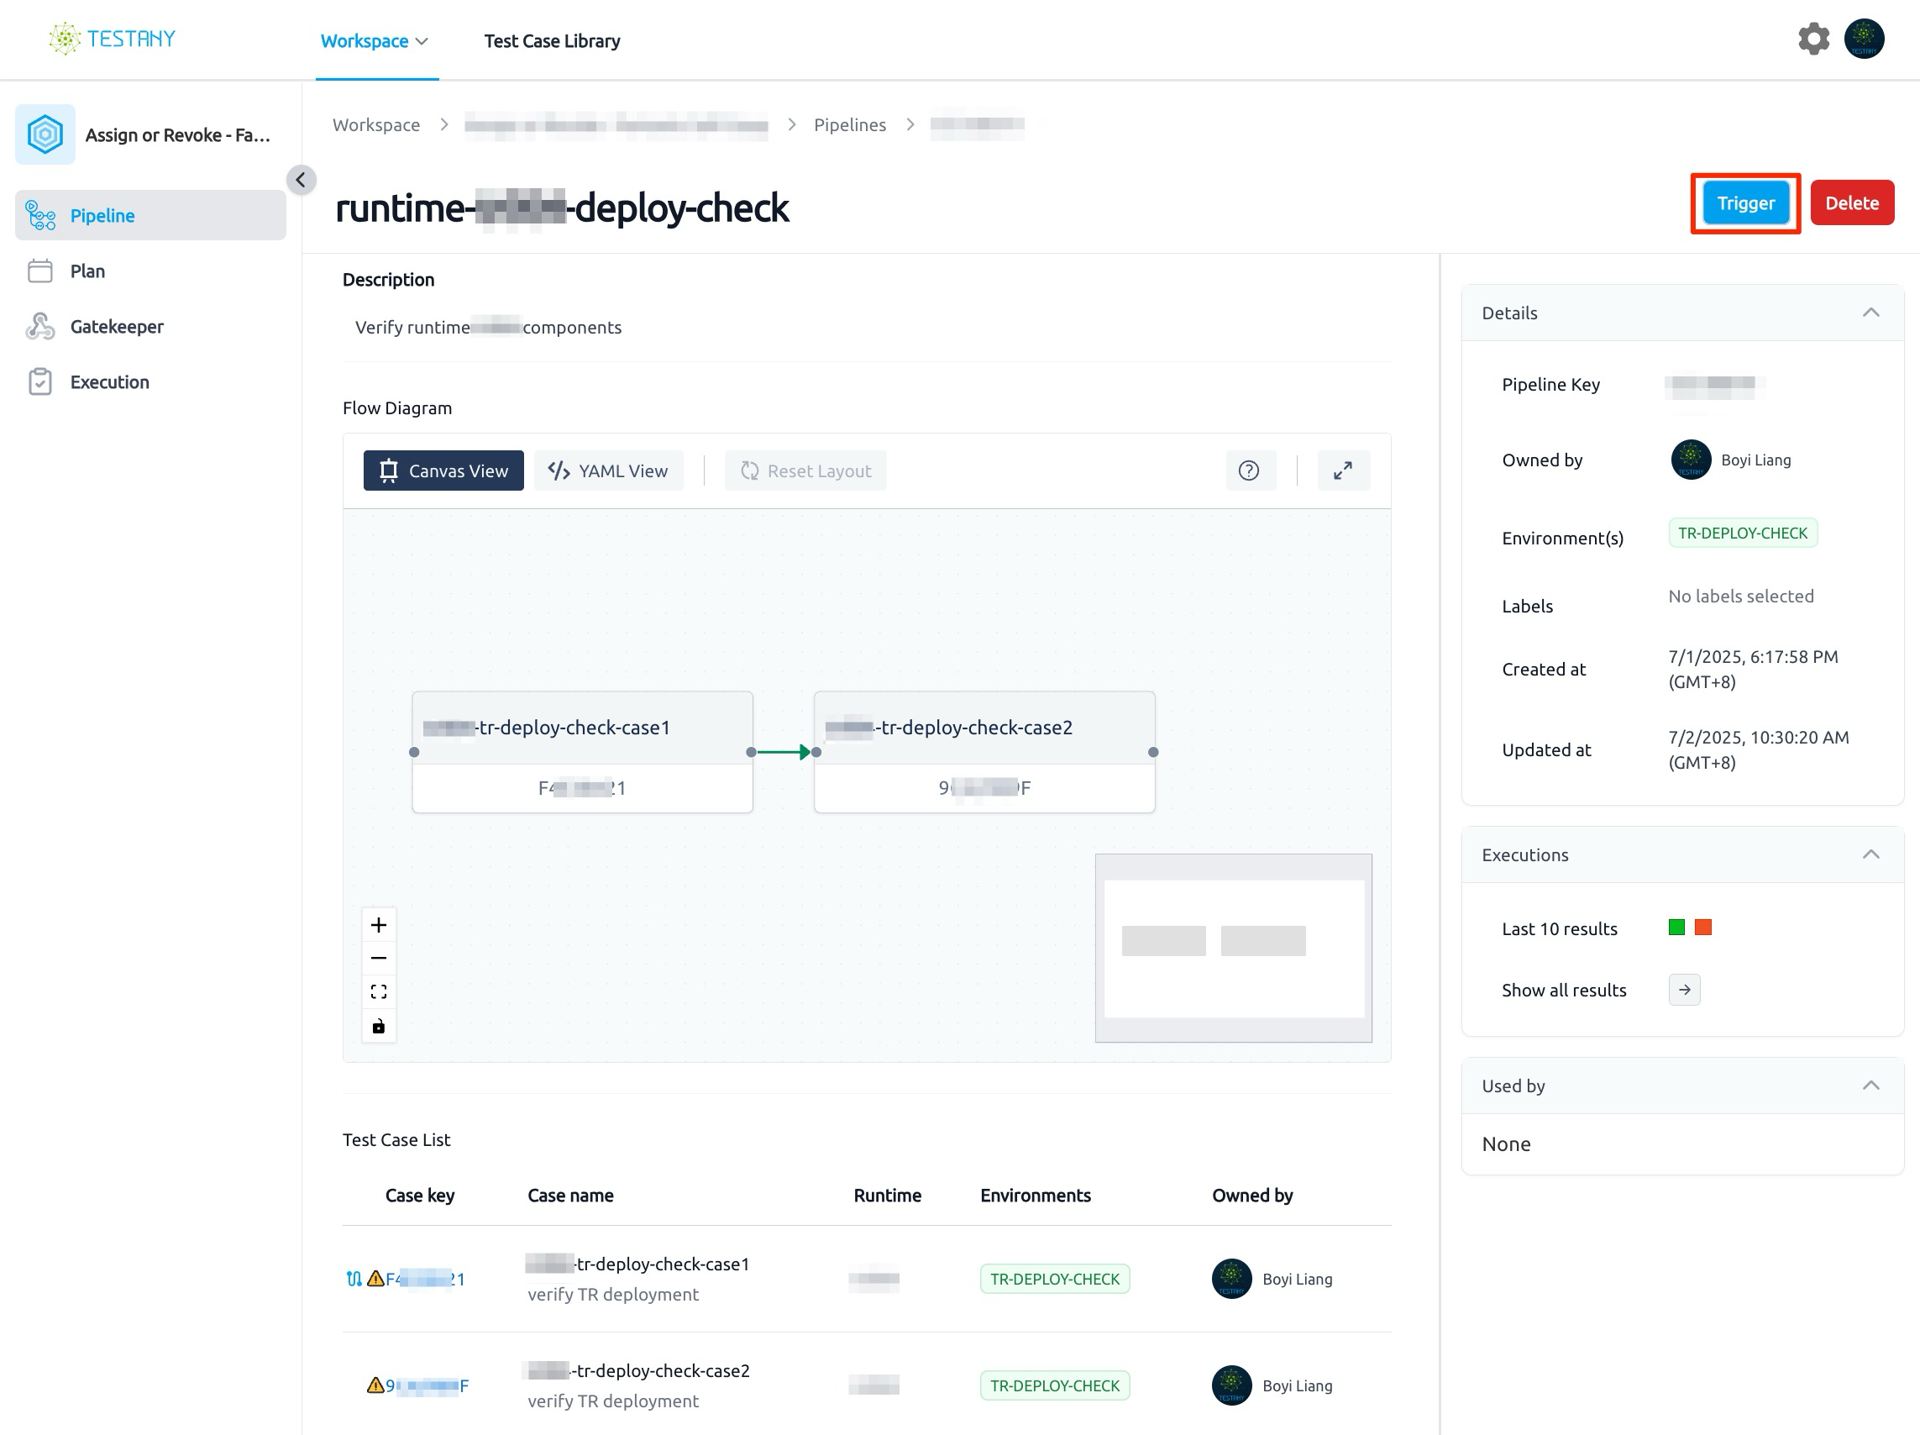
Task: Click the Trigger button
Action: (1746, 203)
